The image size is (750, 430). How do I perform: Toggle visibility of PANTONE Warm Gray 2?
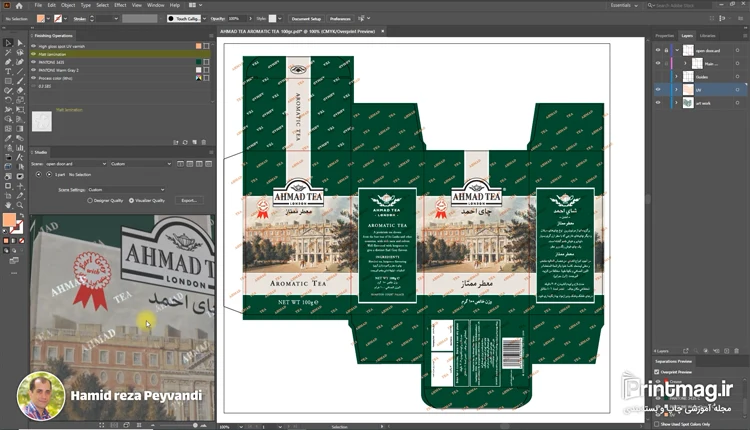(x=33, y=70)
